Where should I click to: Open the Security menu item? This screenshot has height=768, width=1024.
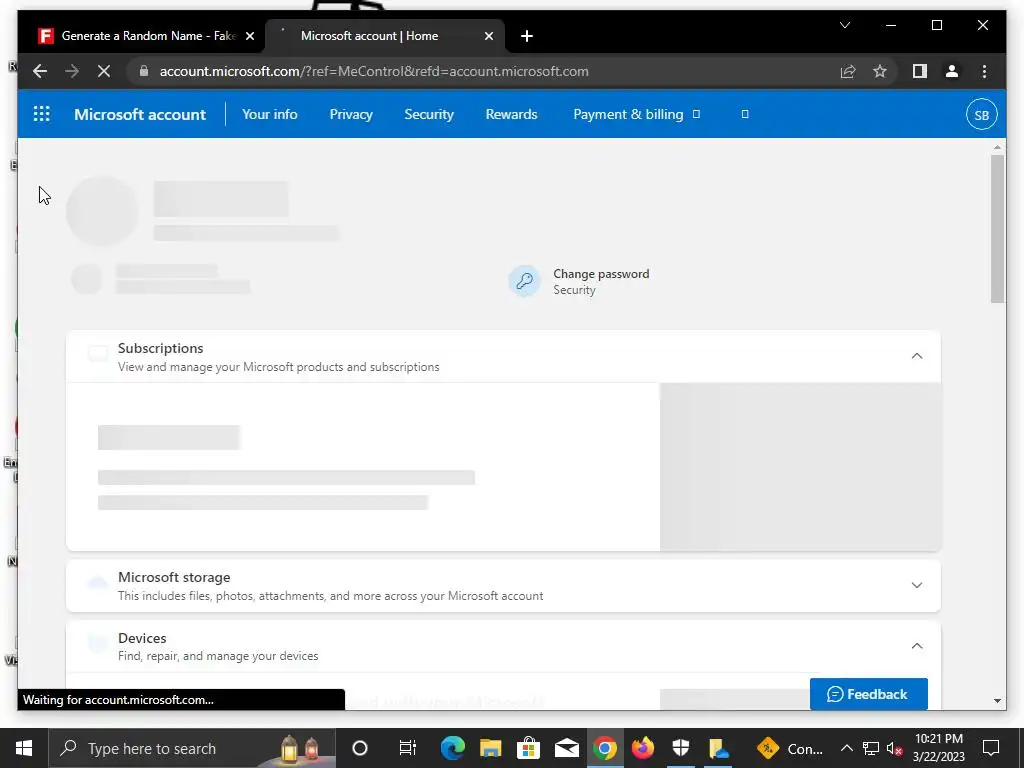[x=428, y=114]
